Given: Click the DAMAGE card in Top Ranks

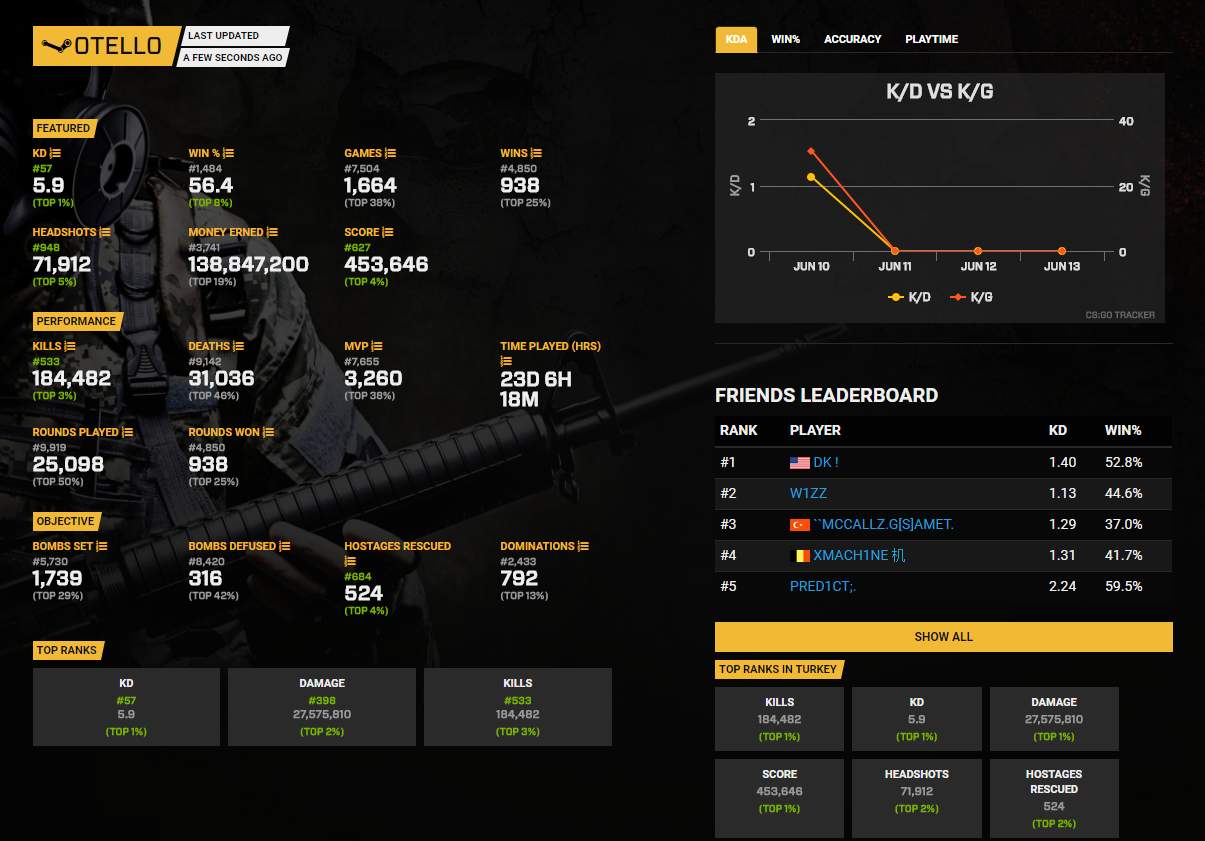Looking at the screenshot, I should (322, 707).
